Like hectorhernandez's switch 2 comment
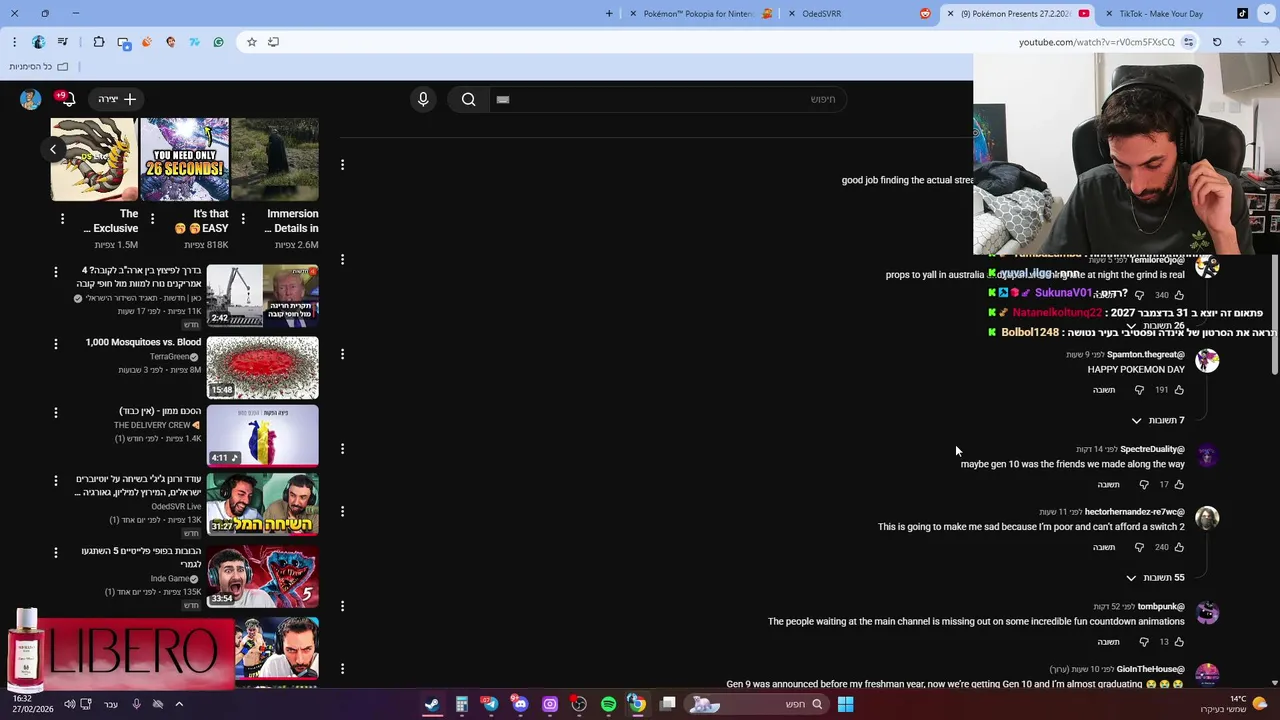This screenshot has height=720, width=1280. (1179, 548)
